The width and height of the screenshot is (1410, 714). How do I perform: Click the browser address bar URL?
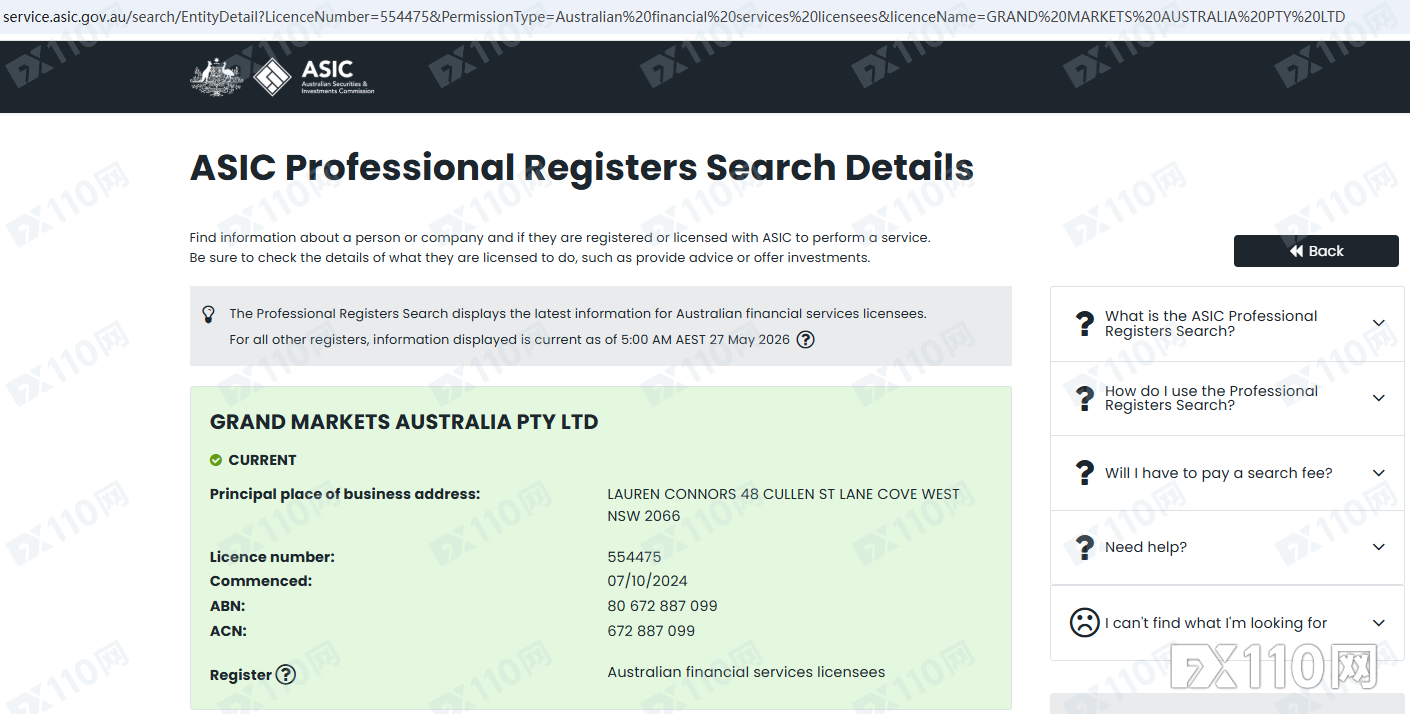pos(674,17)
